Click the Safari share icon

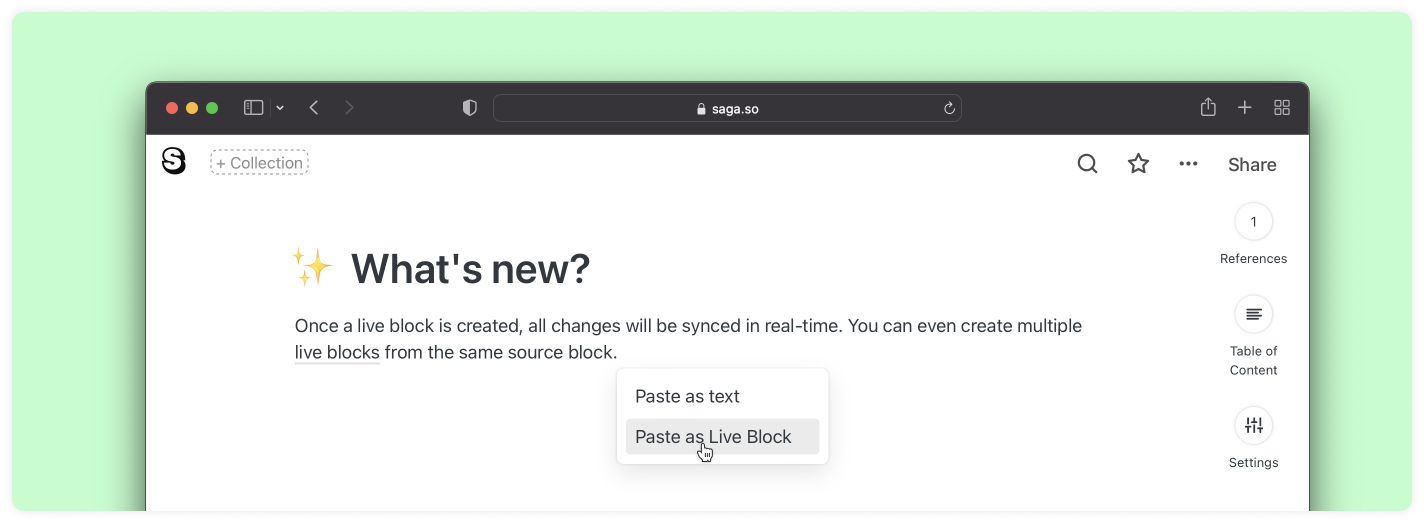click(1208, 108)
